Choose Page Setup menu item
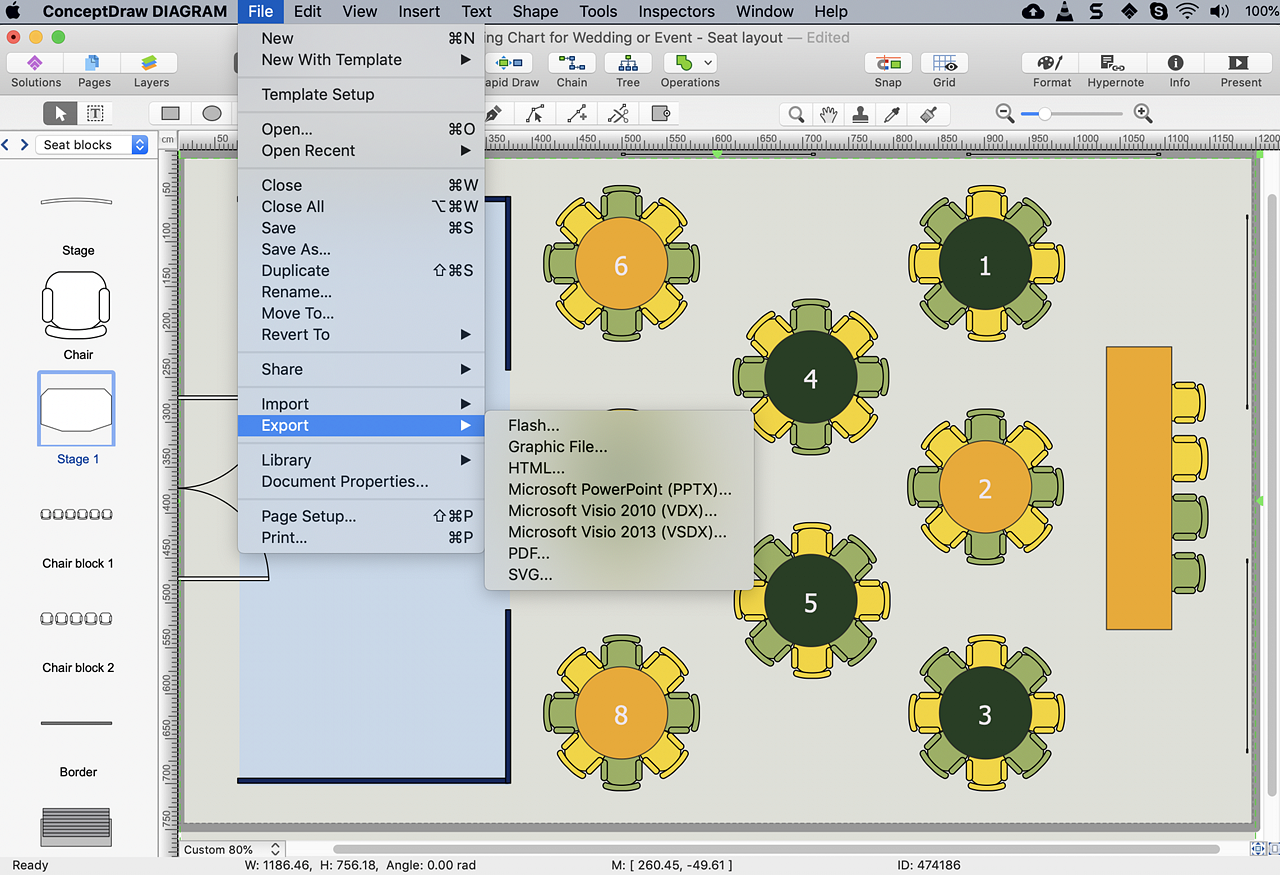This screenshot has width=1280, height=875. pos(361,516)
